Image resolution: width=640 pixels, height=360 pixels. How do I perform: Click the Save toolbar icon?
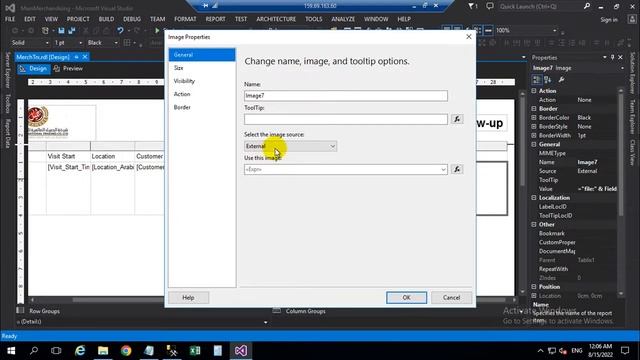[61, 31]
